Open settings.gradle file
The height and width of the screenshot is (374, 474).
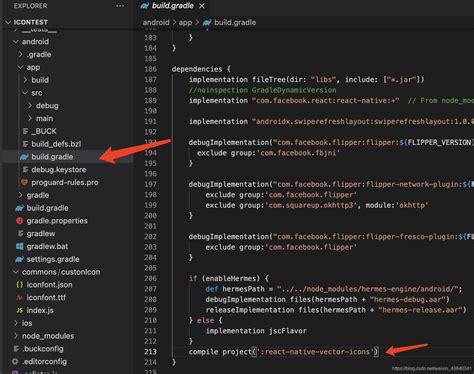(53, 259)
